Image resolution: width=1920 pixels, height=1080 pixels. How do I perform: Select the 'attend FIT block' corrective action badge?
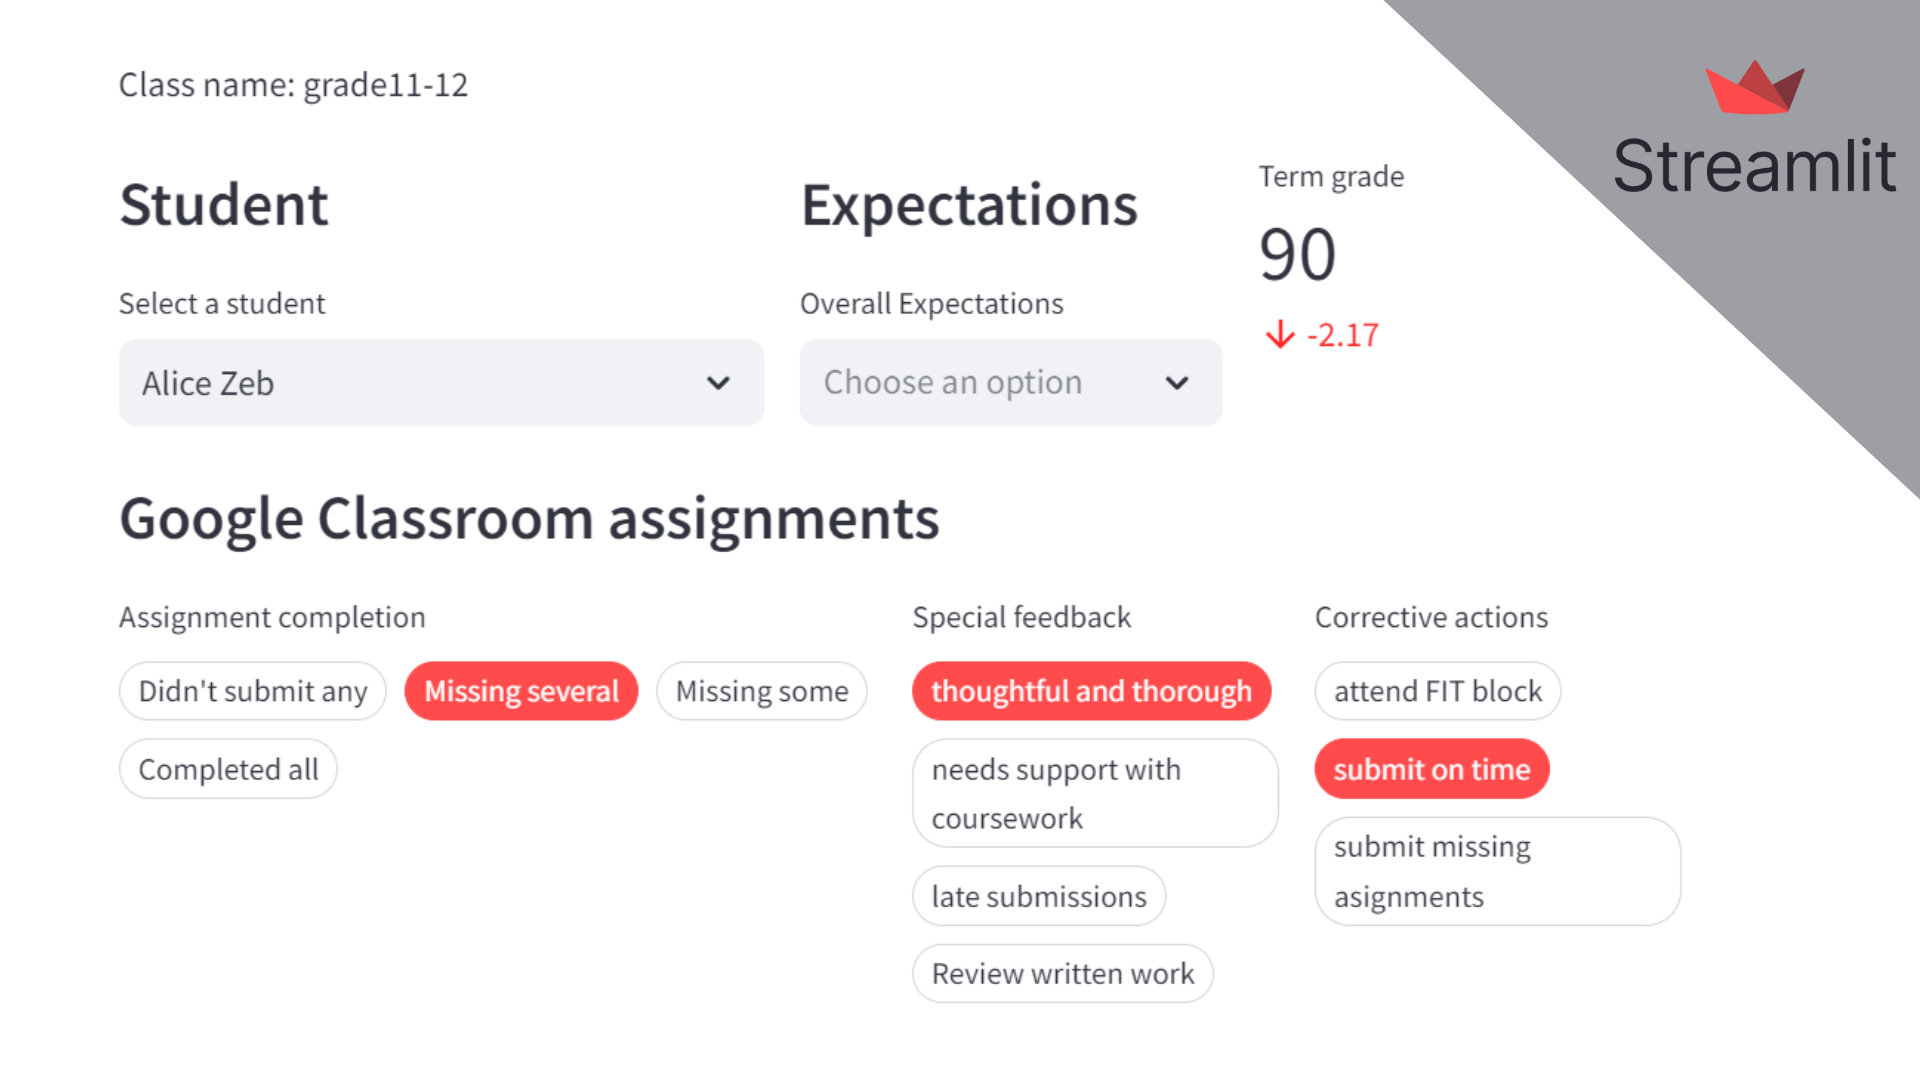1436,690
